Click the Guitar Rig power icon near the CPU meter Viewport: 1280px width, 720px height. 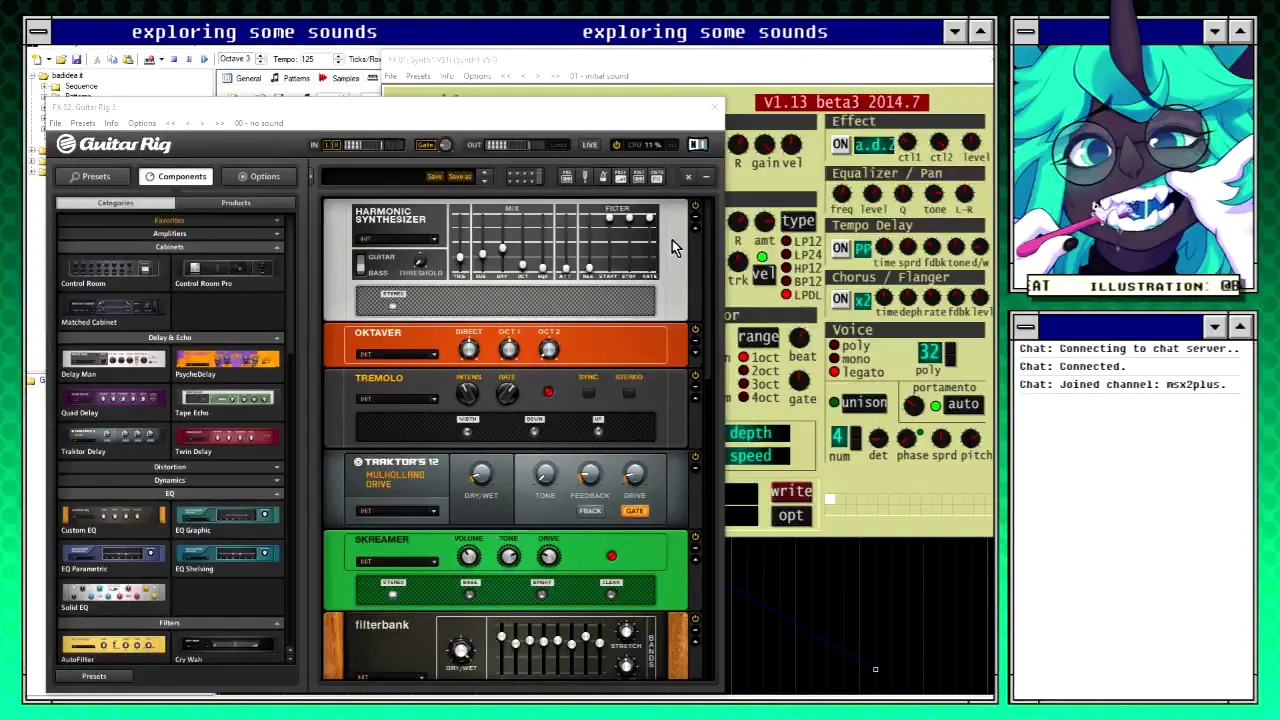pyautogui.click(x=616, y=145)
